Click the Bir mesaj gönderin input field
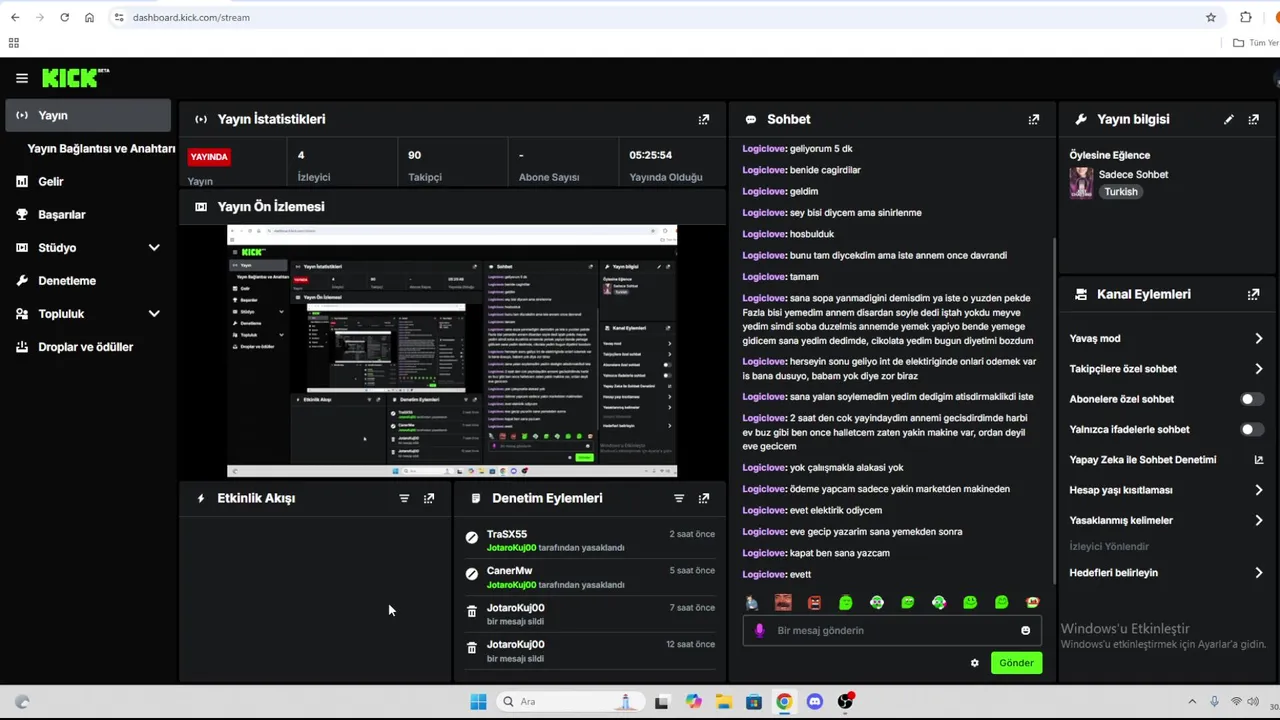The height and width of the screenshot is (720, 1280). (892, 630)
